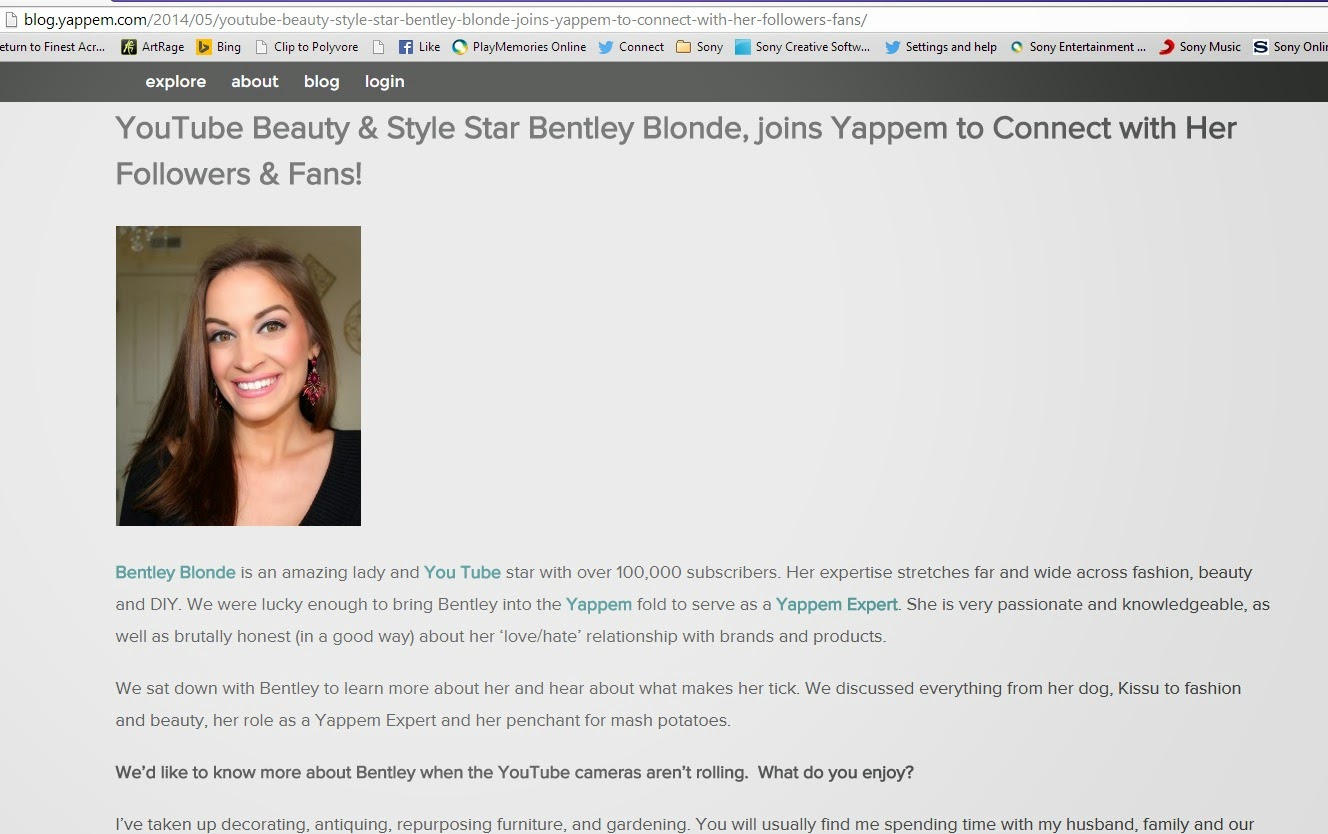The image size is (1328, 834).
Task: Click the page icon in address bar
Action: click(11, 19)
